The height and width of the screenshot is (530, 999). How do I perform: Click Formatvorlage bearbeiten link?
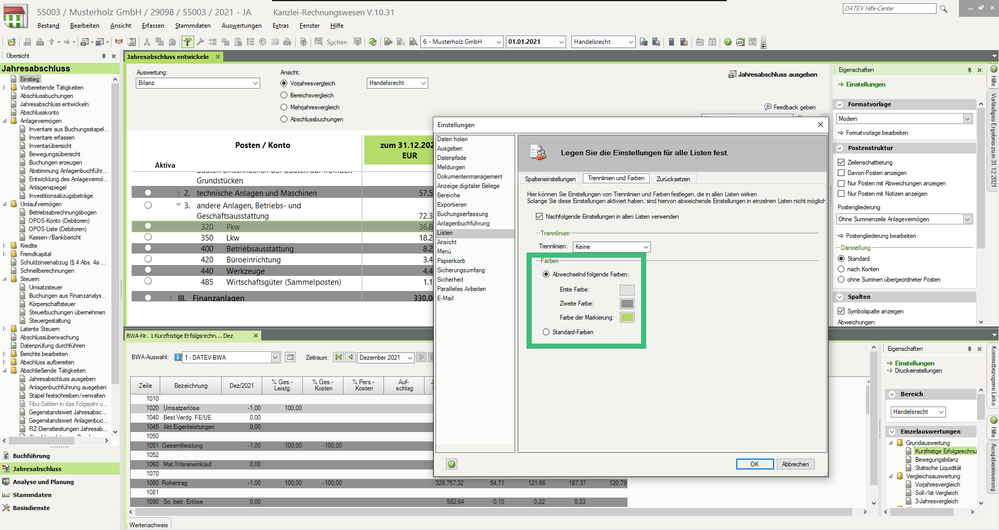point(877,133)
